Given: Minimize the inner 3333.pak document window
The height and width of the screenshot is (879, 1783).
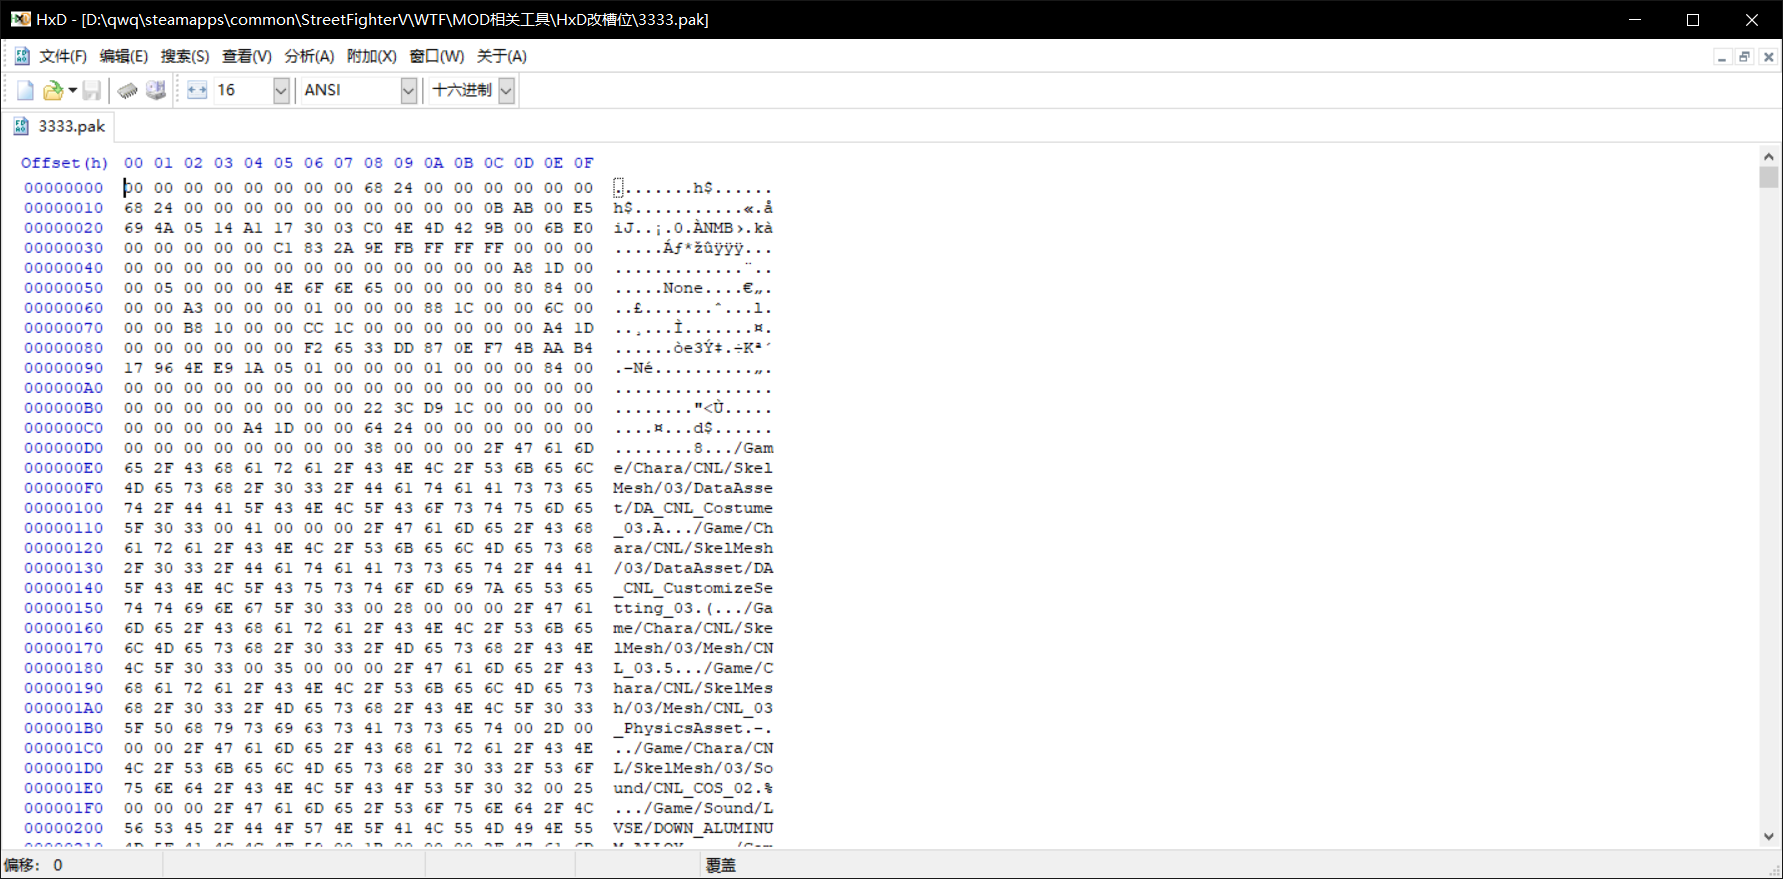Looking at the screenshot, I should coord(1722,57).
